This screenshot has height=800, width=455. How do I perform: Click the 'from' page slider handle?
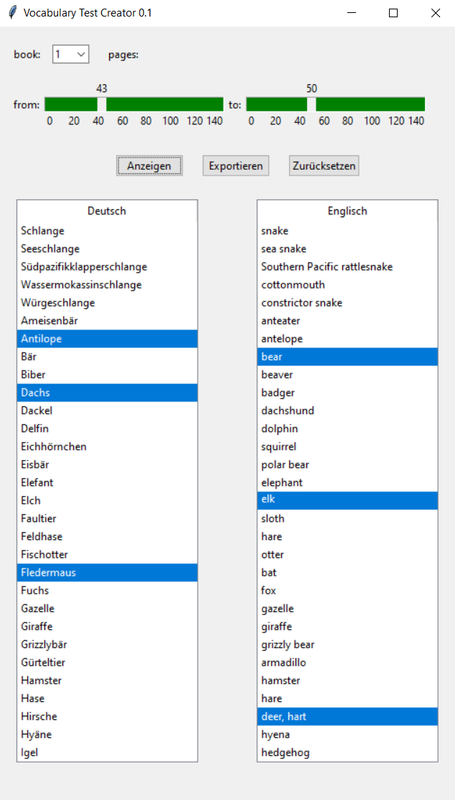[x=102, y=104]
